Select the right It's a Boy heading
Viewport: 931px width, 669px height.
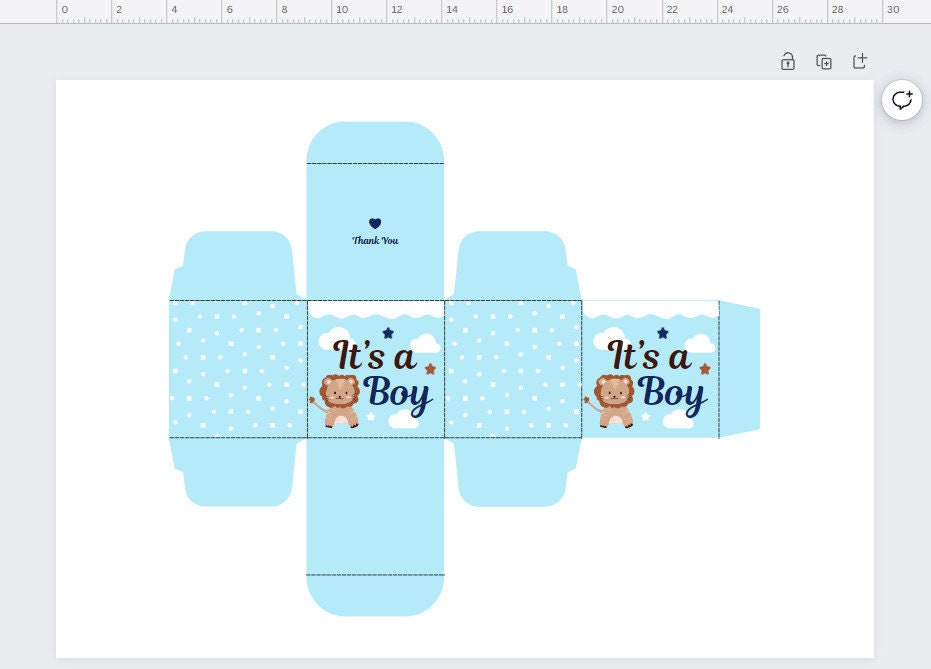click(655, 370)
